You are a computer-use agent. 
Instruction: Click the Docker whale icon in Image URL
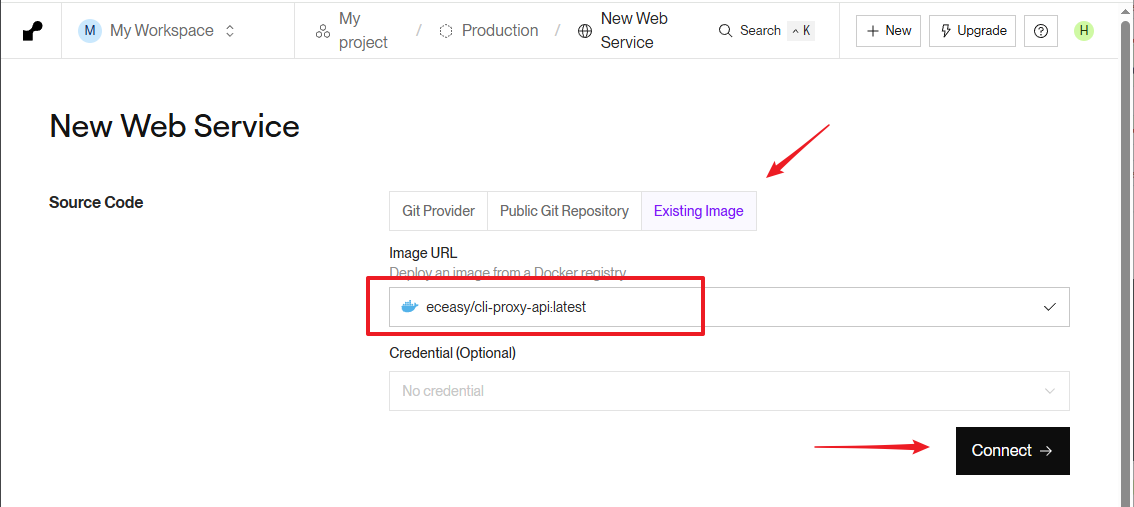tap(408, 307)
